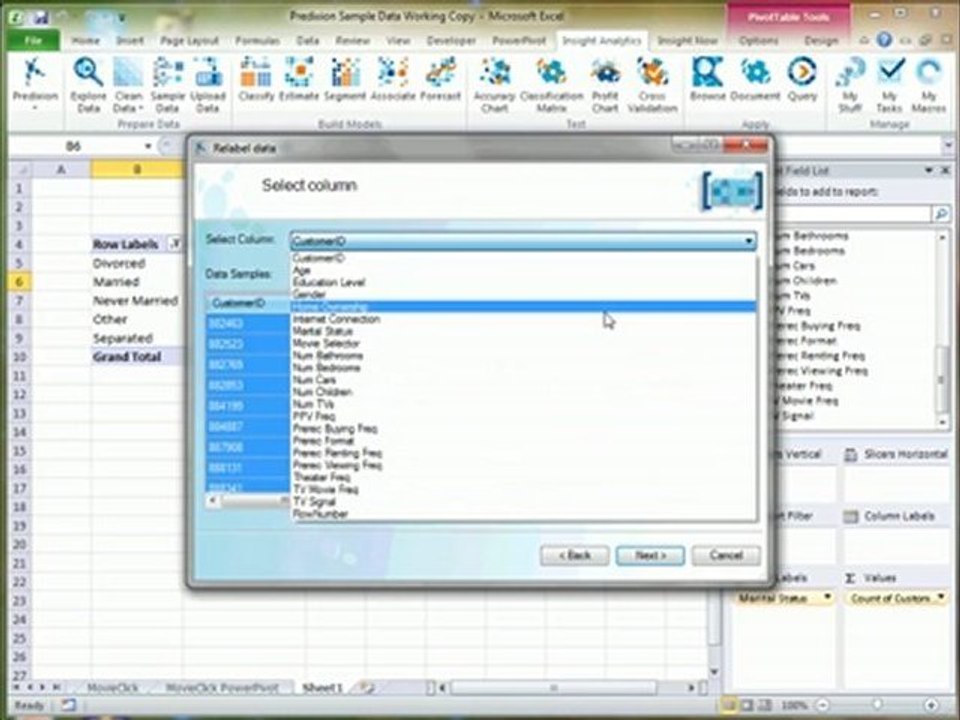Switch to the PowerPivot ribbon tab

[x=519, y=40]
